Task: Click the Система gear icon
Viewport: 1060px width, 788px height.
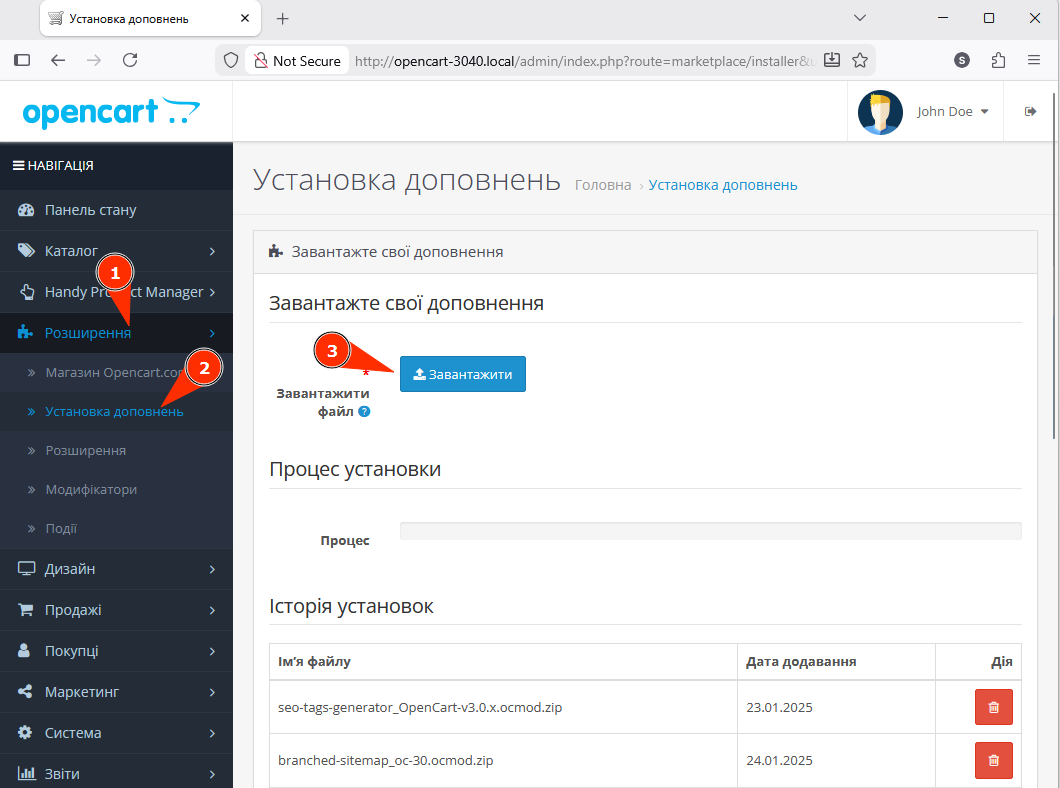Action: tap(25, 733)
